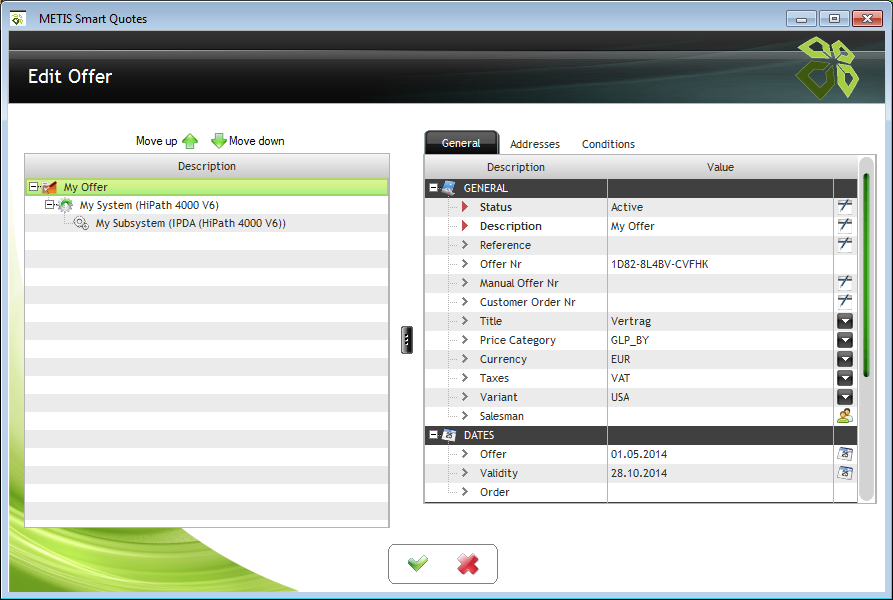Click the Value column header
Screen dimensions: 893x600
pos(720,167)
